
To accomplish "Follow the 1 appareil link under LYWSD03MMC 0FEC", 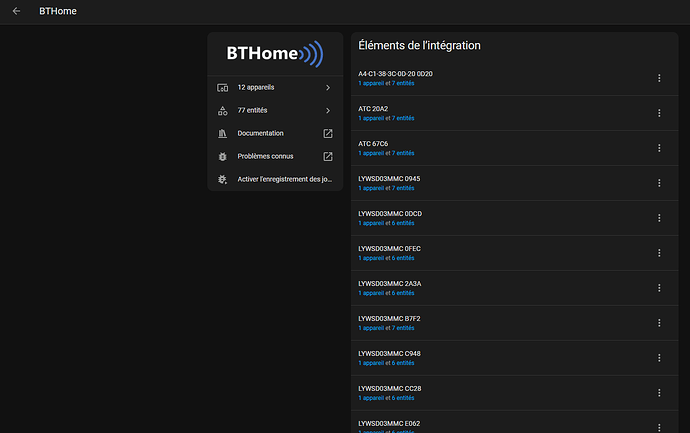I will (x=371, y=258).
